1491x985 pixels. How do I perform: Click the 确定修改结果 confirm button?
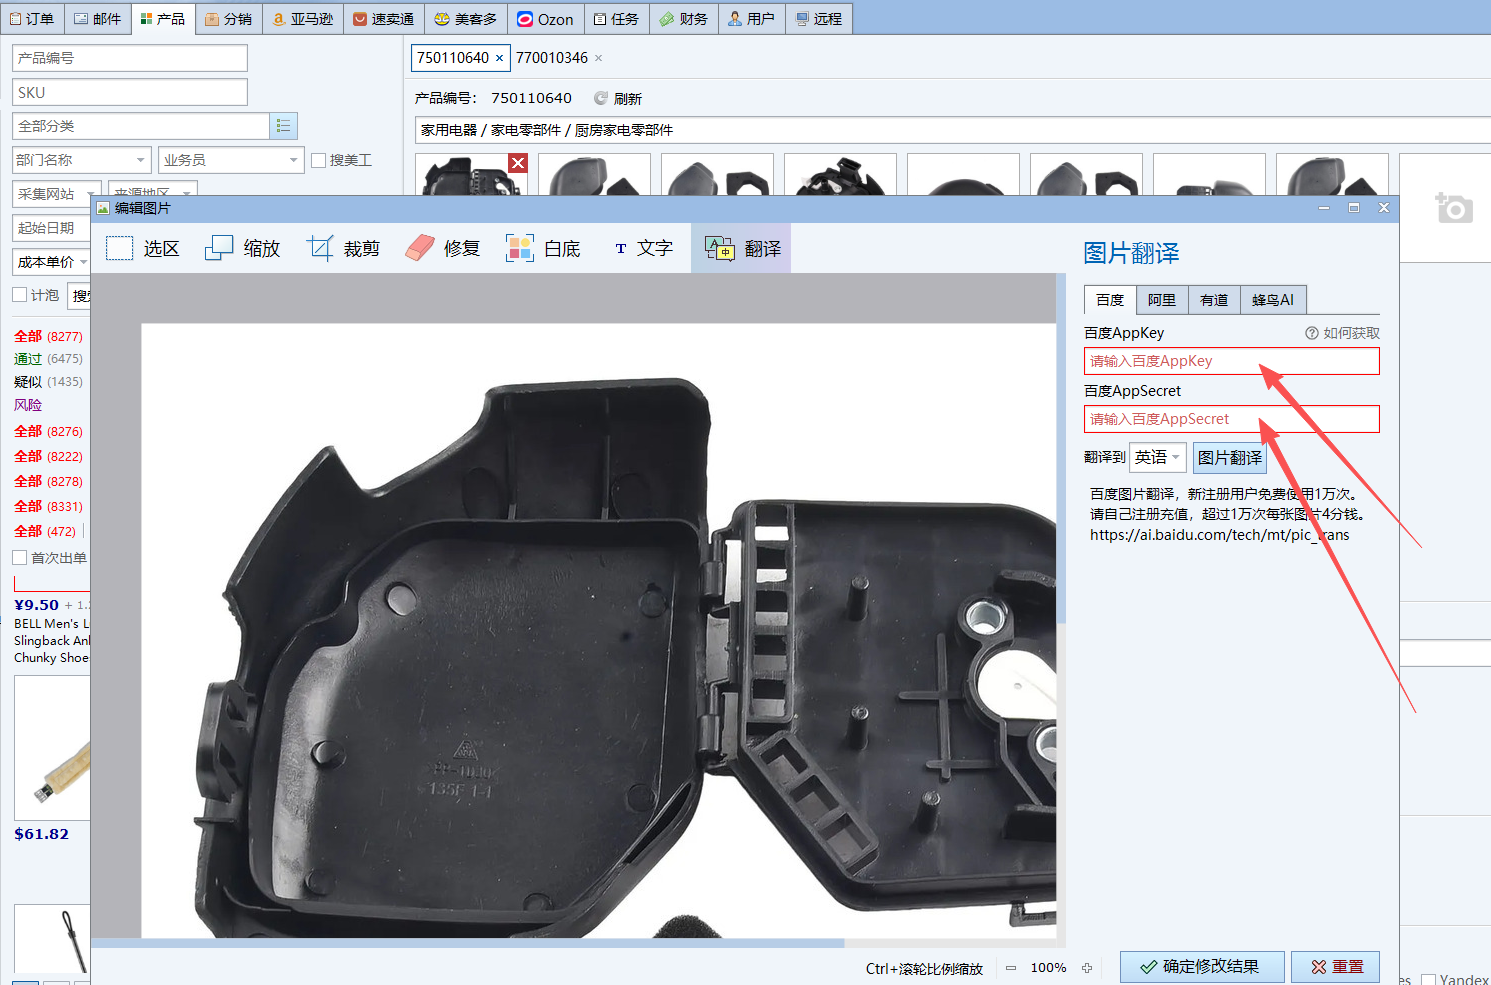point(1202,967)
